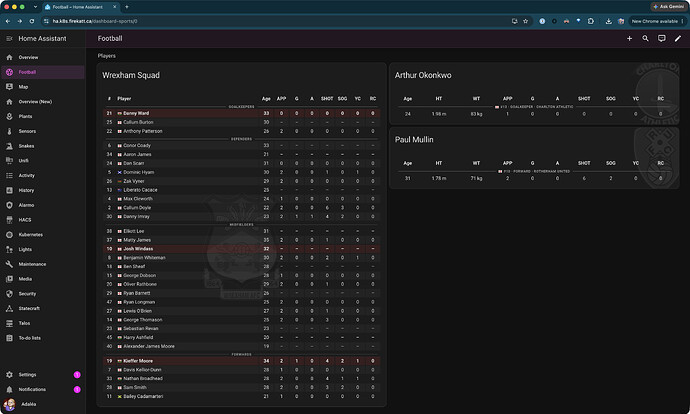The image size is (690, 414).
Task: Open a new browser tab
Action: coord(127,7)
